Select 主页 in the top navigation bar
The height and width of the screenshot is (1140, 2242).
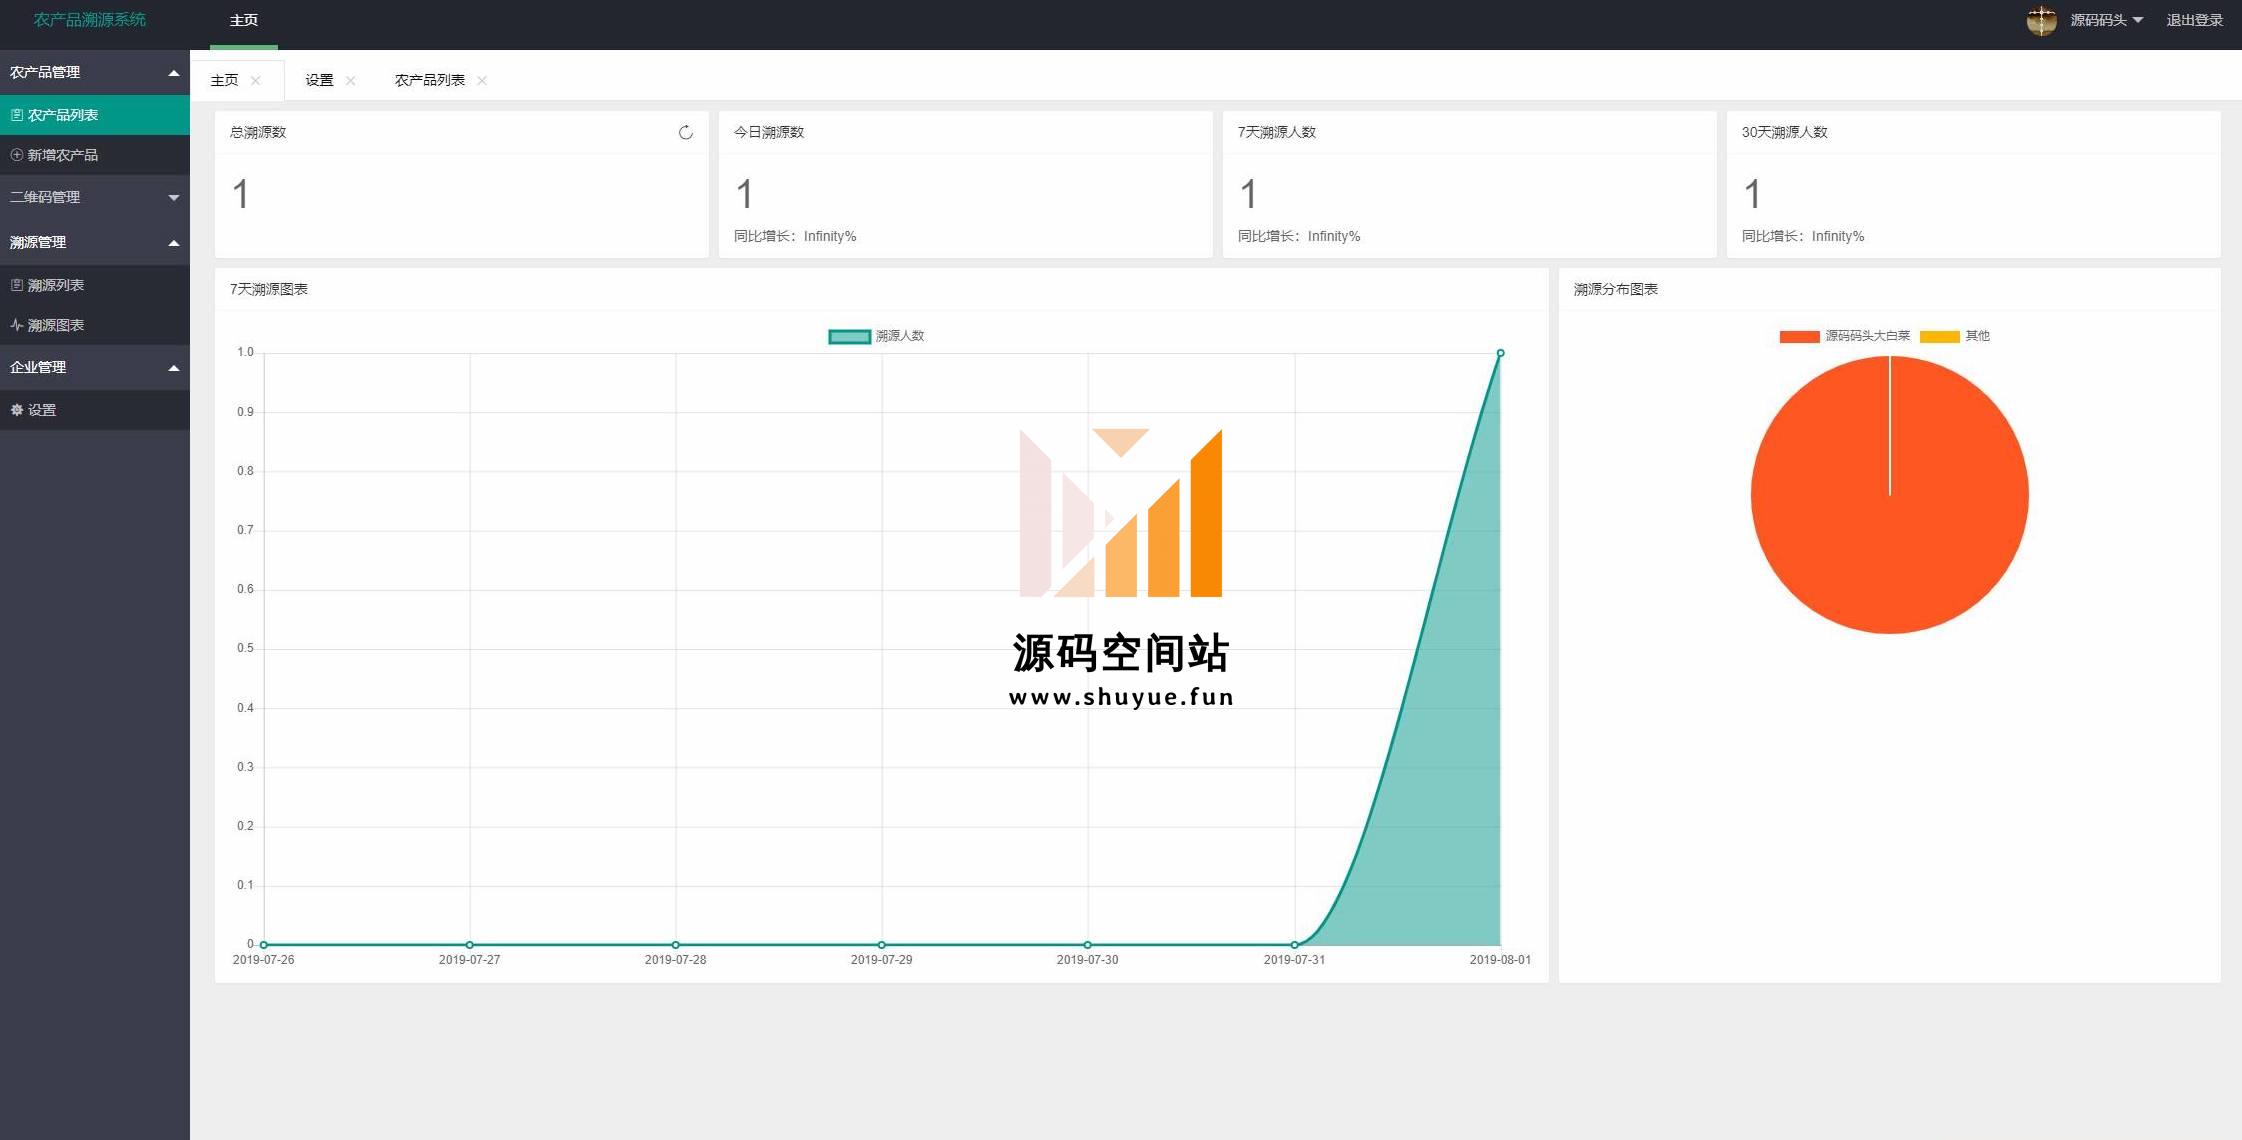[x=244, y=20]
